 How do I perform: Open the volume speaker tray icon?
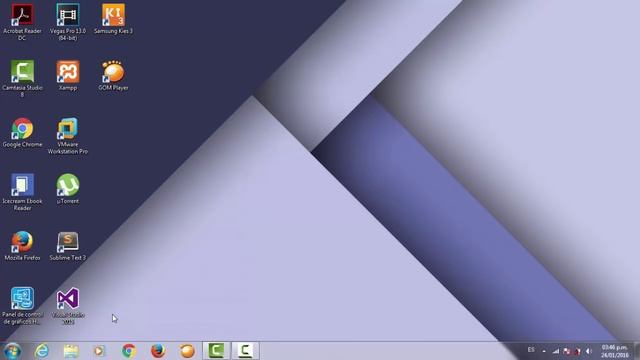click(589, 351)
